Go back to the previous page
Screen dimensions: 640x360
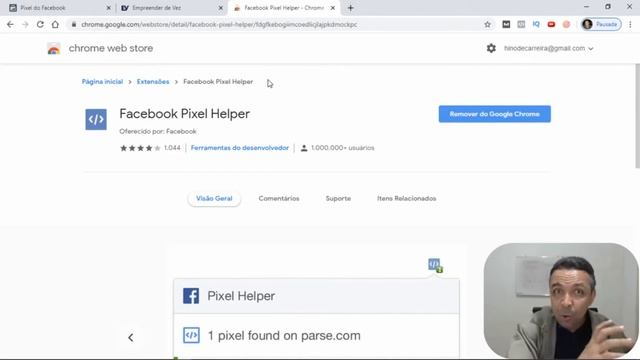[x=10, y=24]
